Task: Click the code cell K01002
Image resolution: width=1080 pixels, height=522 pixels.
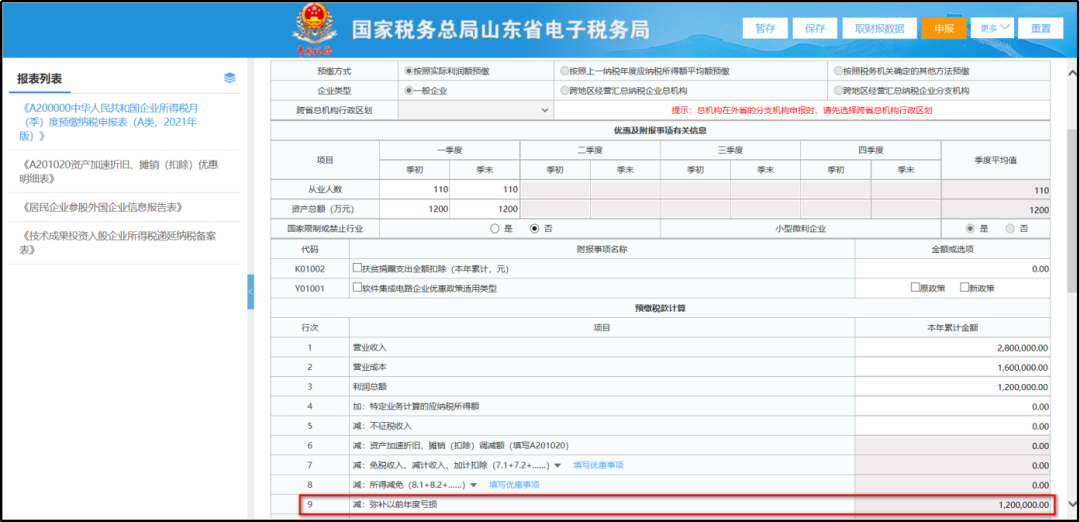Action: pos(310,269)
